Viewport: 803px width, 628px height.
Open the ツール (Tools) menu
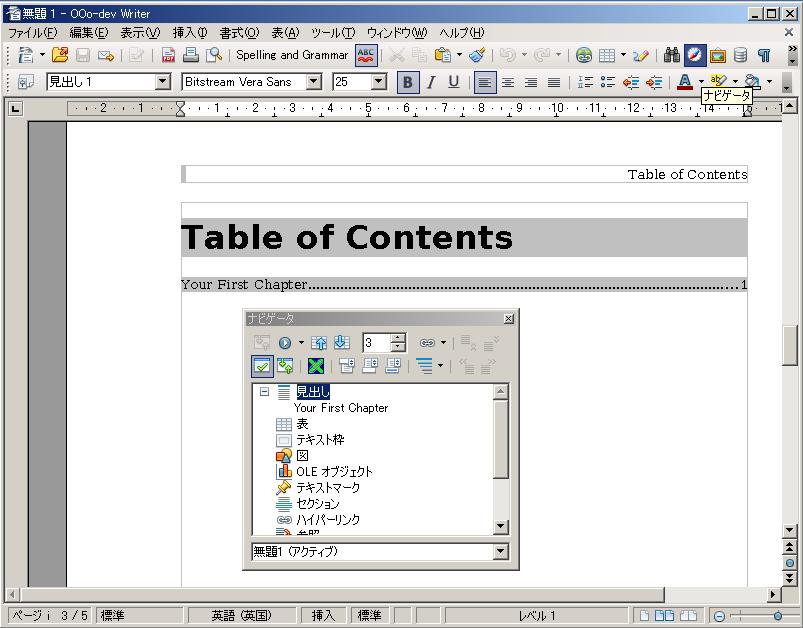point(332,33)
